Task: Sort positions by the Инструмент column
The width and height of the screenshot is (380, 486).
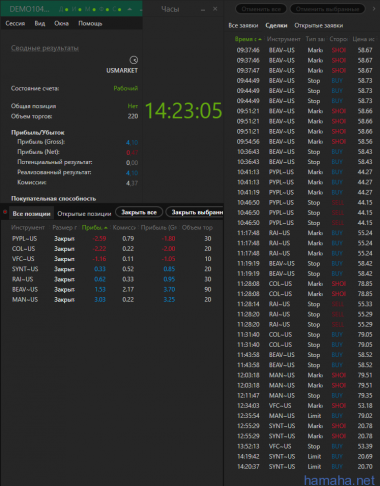Action: click(28, 228)
